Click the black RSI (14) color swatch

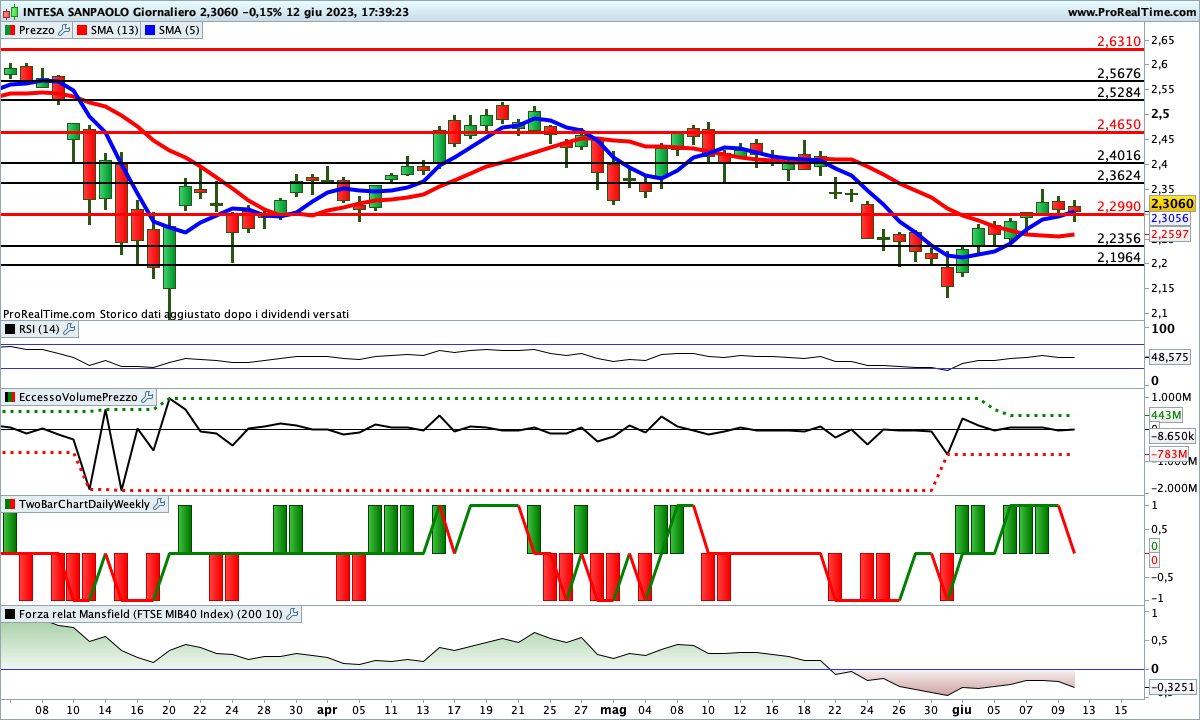[10, 328]
